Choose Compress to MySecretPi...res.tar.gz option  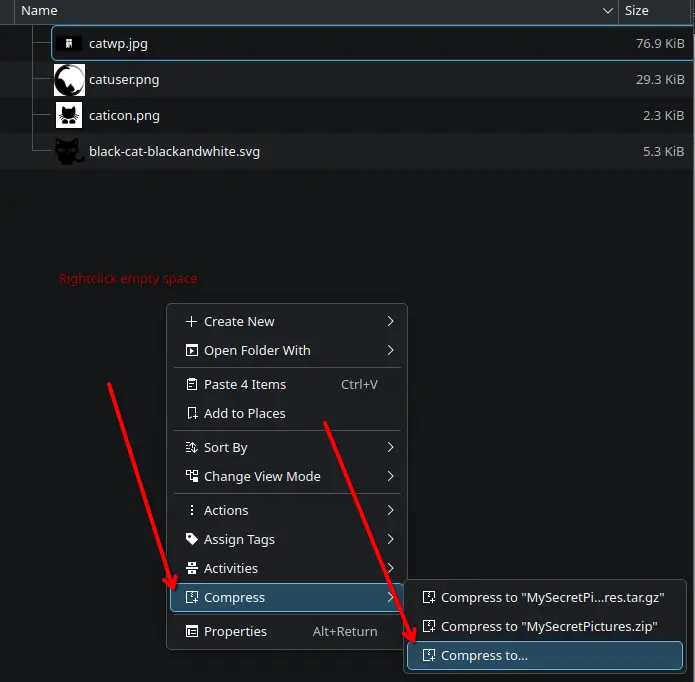[x=552, y=598]
